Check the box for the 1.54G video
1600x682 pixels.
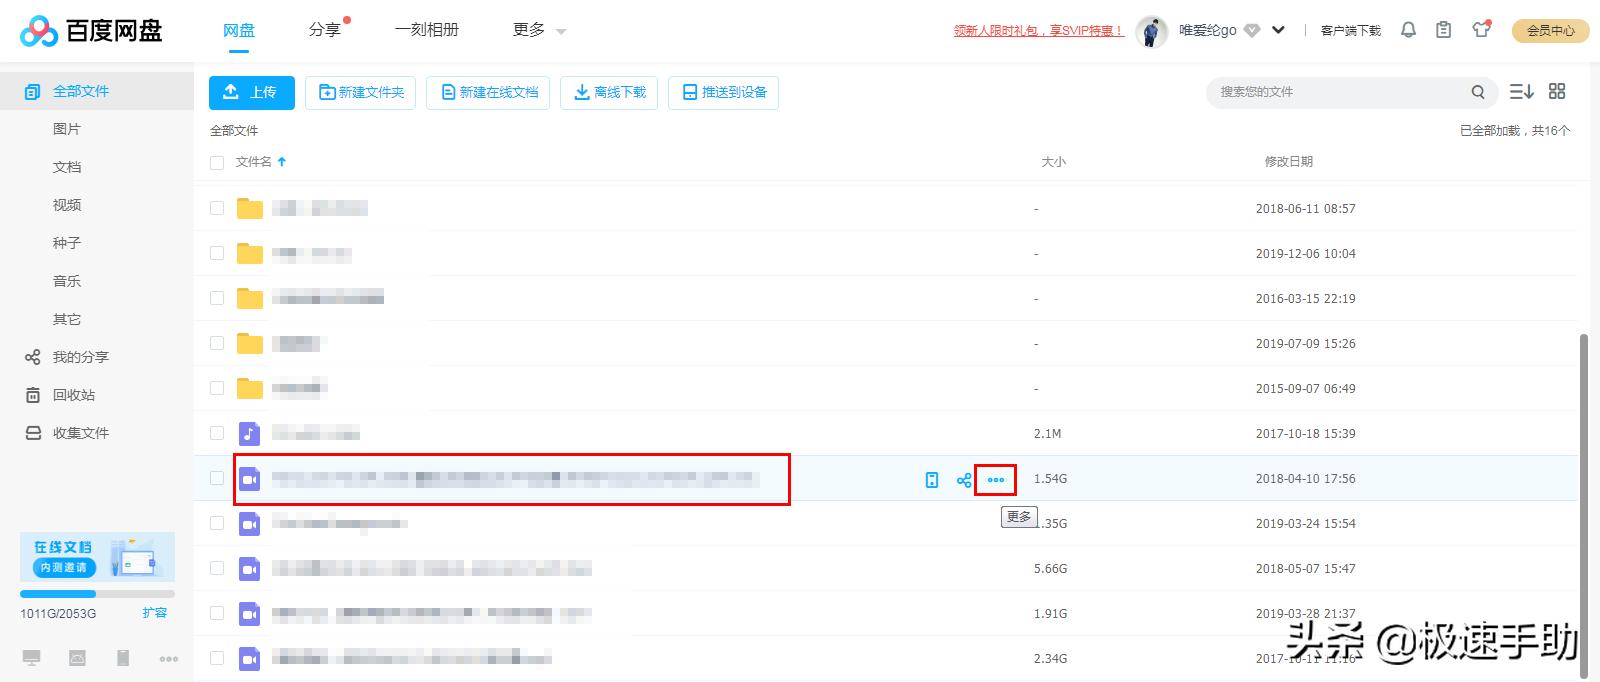click(x=217, y=478)
